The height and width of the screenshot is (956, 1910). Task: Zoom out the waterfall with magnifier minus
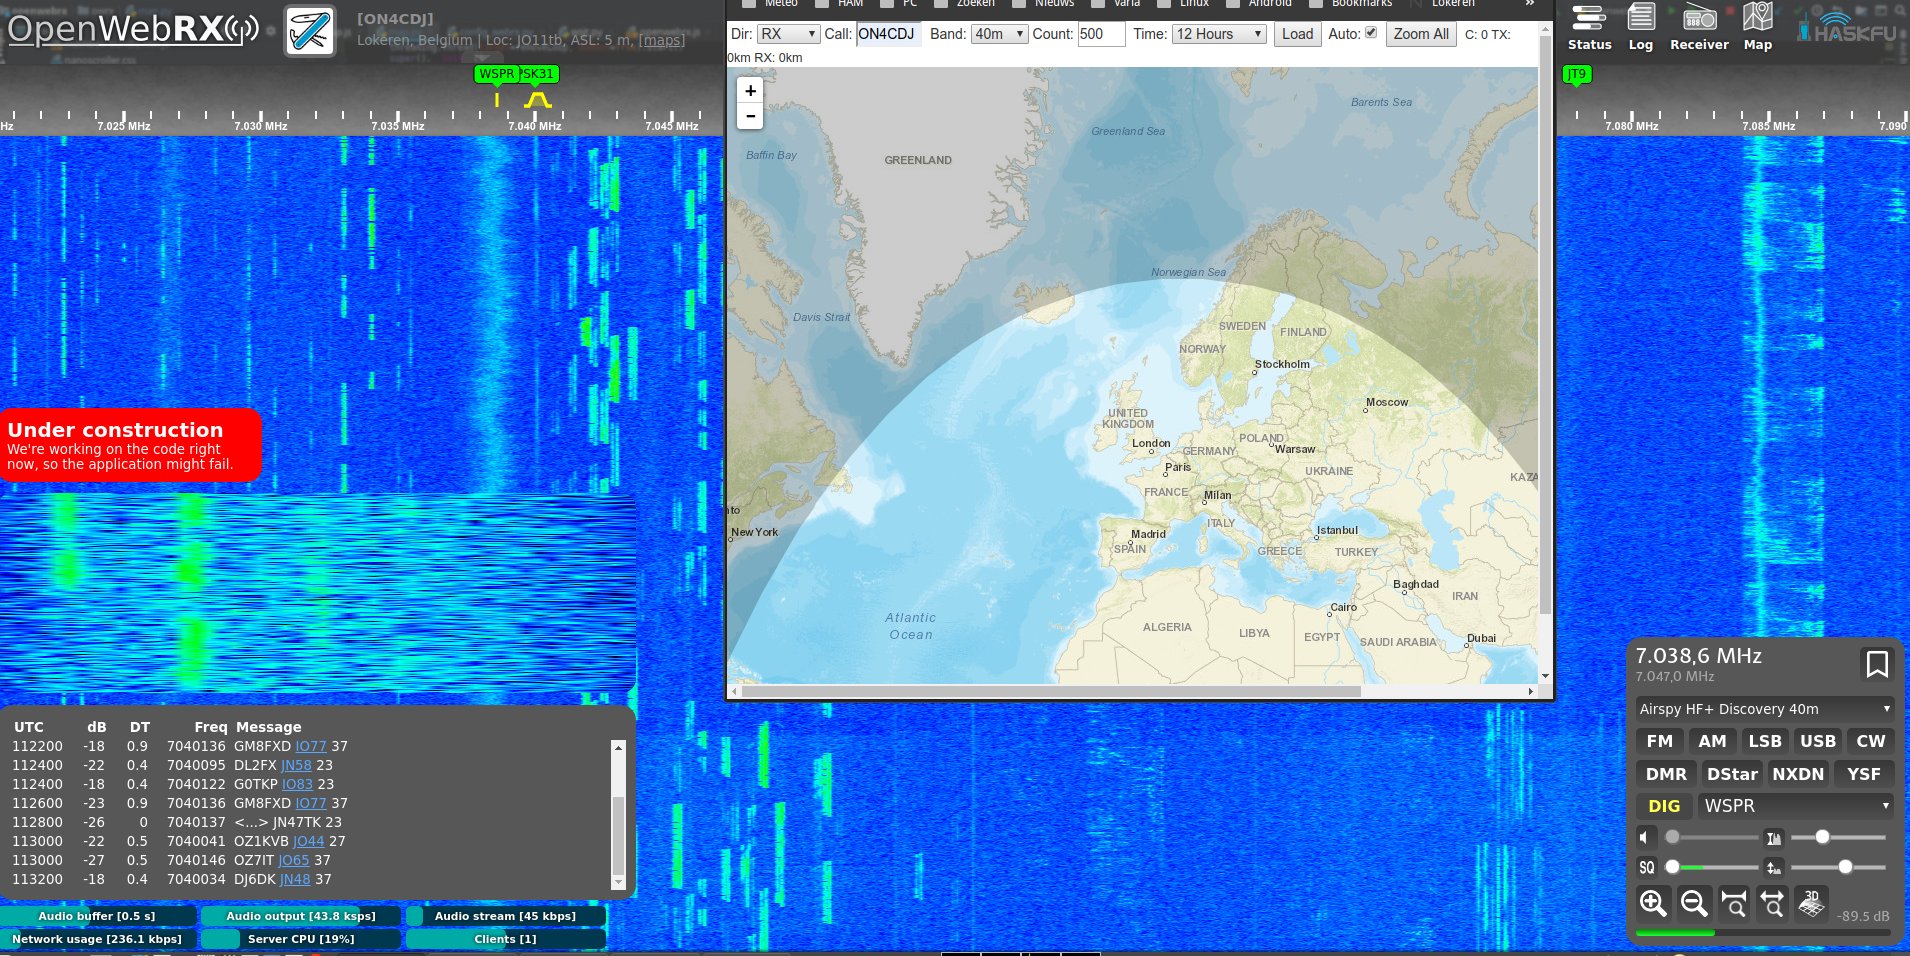pos(1693,904)
